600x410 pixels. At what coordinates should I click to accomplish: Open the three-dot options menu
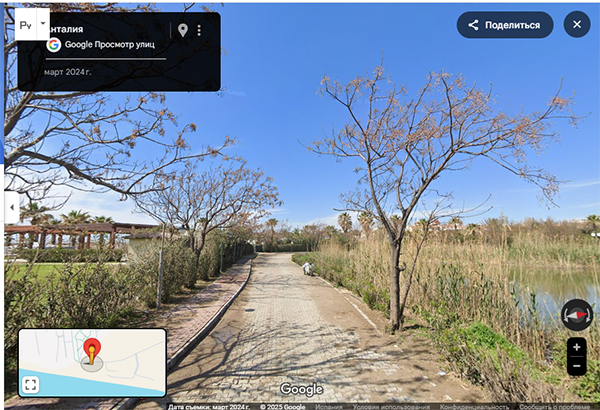coord(199,30)
